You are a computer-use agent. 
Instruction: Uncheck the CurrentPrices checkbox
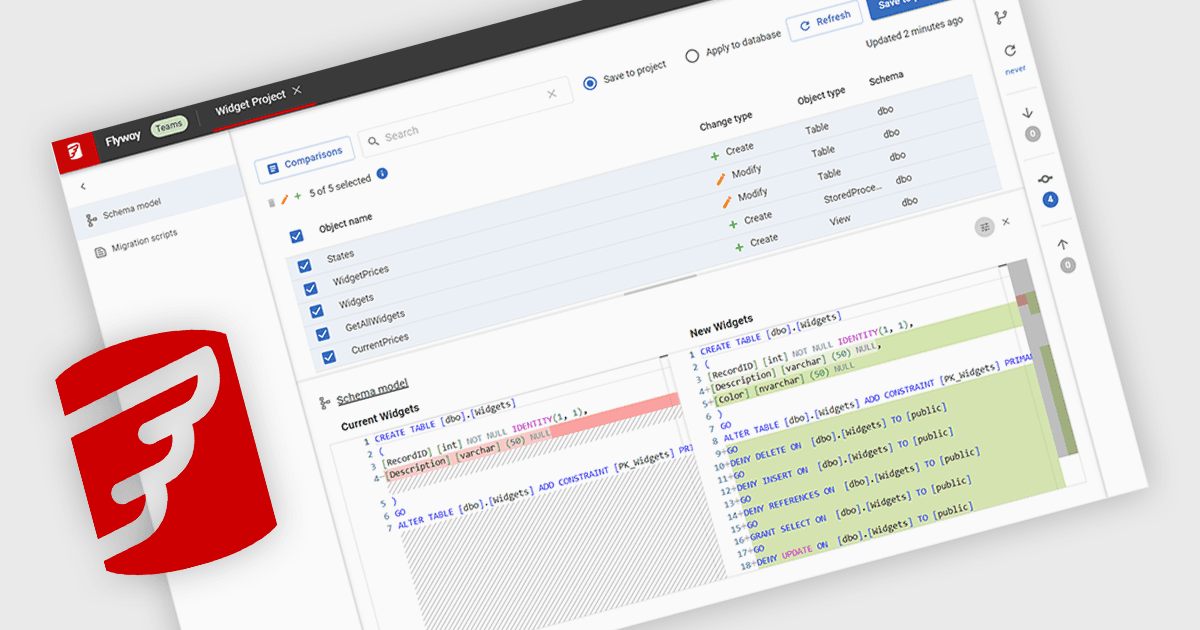point(329,357)
